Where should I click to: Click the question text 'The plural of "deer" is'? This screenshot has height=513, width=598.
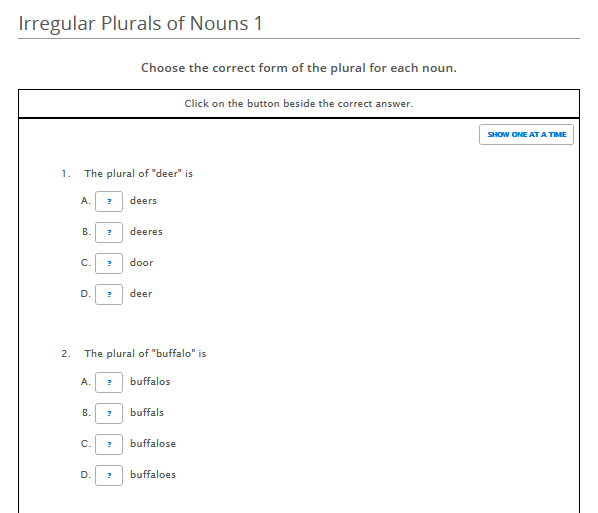click(x=138, y=174)
